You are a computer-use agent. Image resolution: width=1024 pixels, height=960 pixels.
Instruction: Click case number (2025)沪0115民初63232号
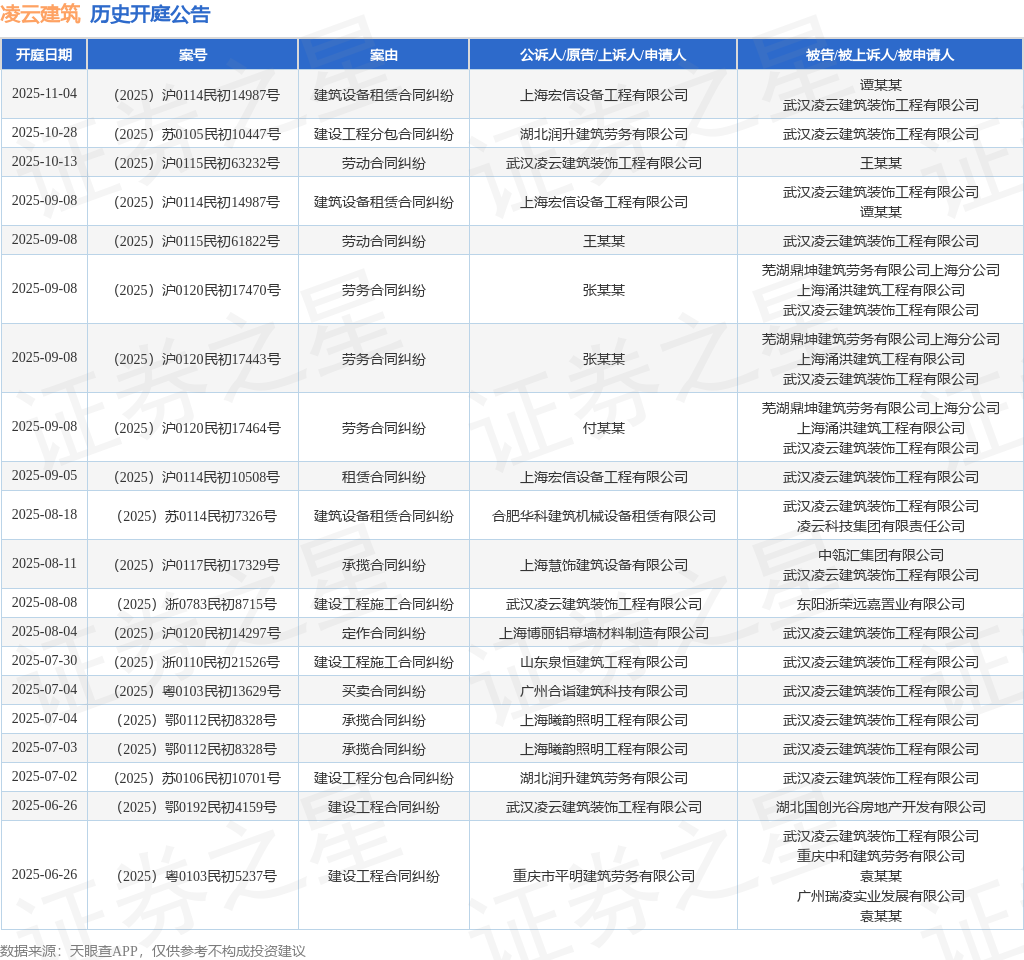[197, 163]
